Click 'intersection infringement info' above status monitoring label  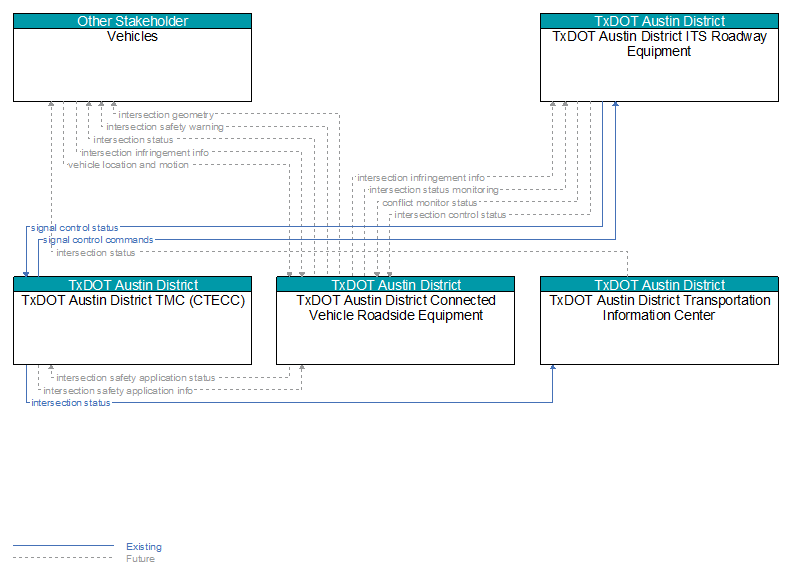421,178
